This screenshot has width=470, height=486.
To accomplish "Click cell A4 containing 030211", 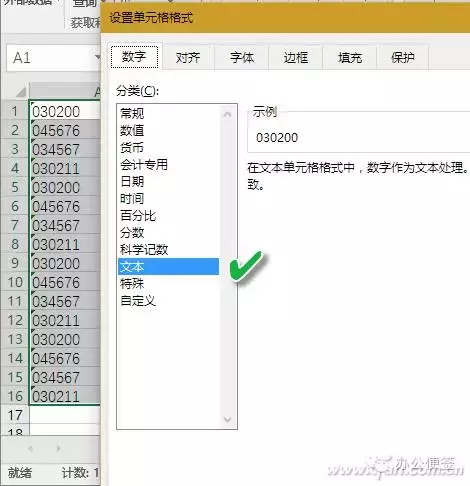I will click(x=65, y=168).
